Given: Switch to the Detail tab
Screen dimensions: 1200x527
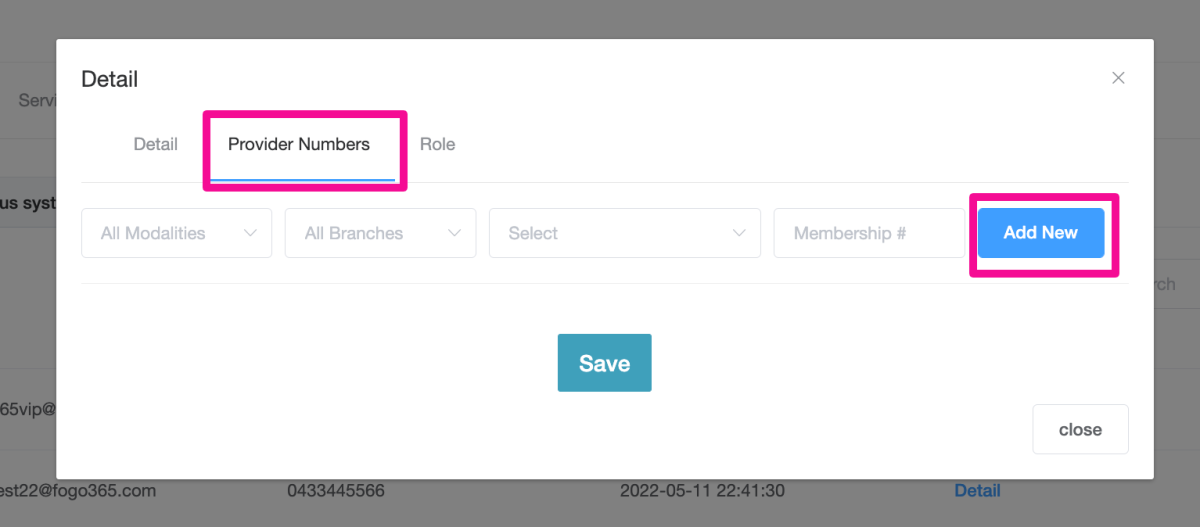Looking at the screenshot, I should [155, 144].
